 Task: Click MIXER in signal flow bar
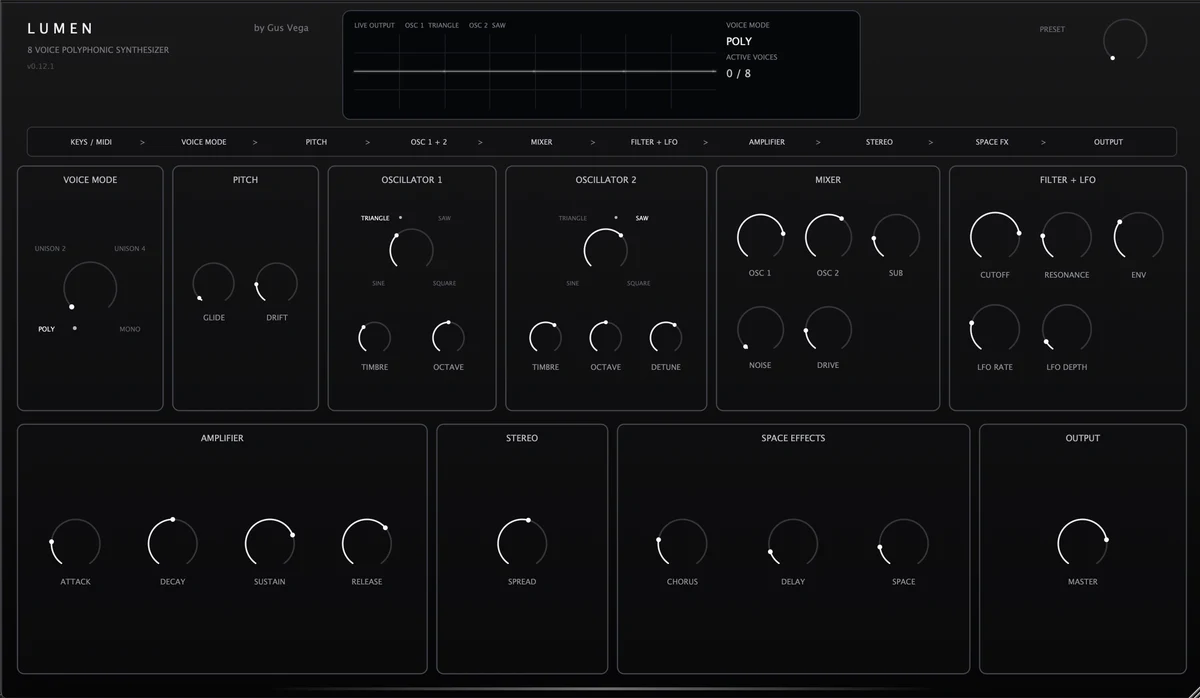coord(542,142)
